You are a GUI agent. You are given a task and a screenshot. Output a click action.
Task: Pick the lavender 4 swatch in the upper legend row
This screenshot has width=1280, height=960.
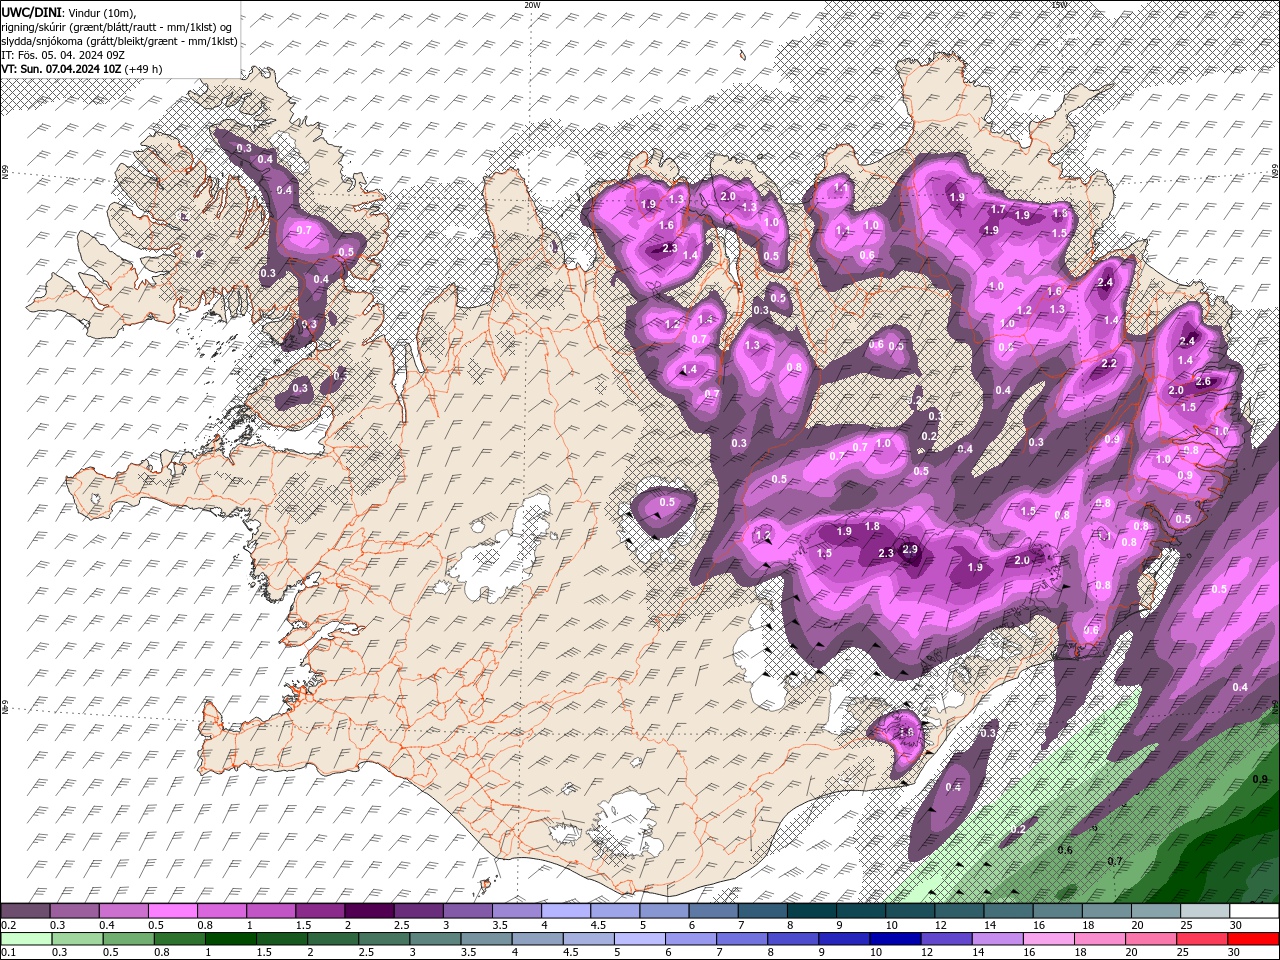(565, 911)
